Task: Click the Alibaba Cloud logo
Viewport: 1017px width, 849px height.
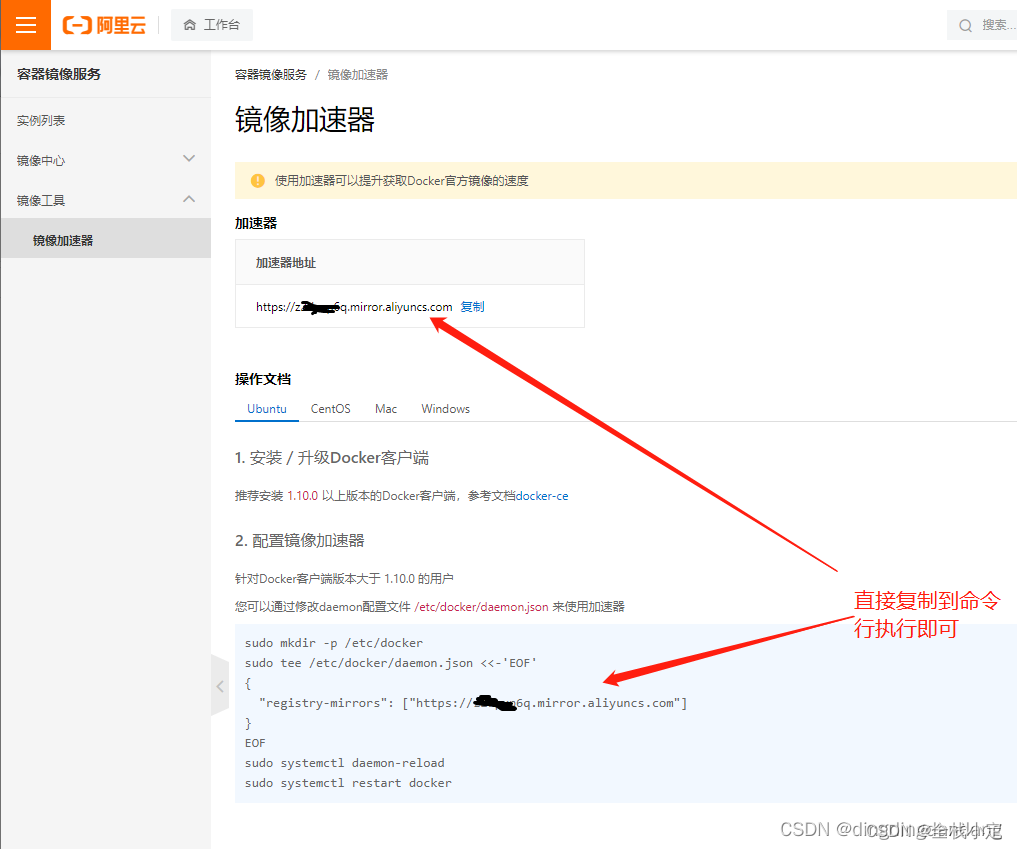Action: [104, 25]
